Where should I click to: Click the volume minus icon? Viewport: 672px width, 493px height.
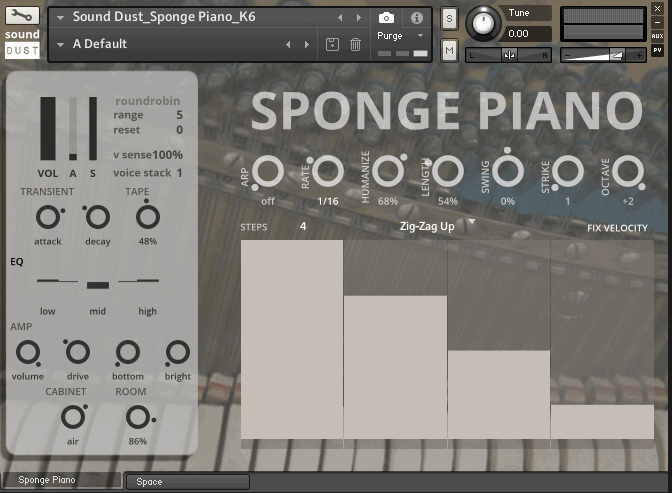tap(567, 55)
